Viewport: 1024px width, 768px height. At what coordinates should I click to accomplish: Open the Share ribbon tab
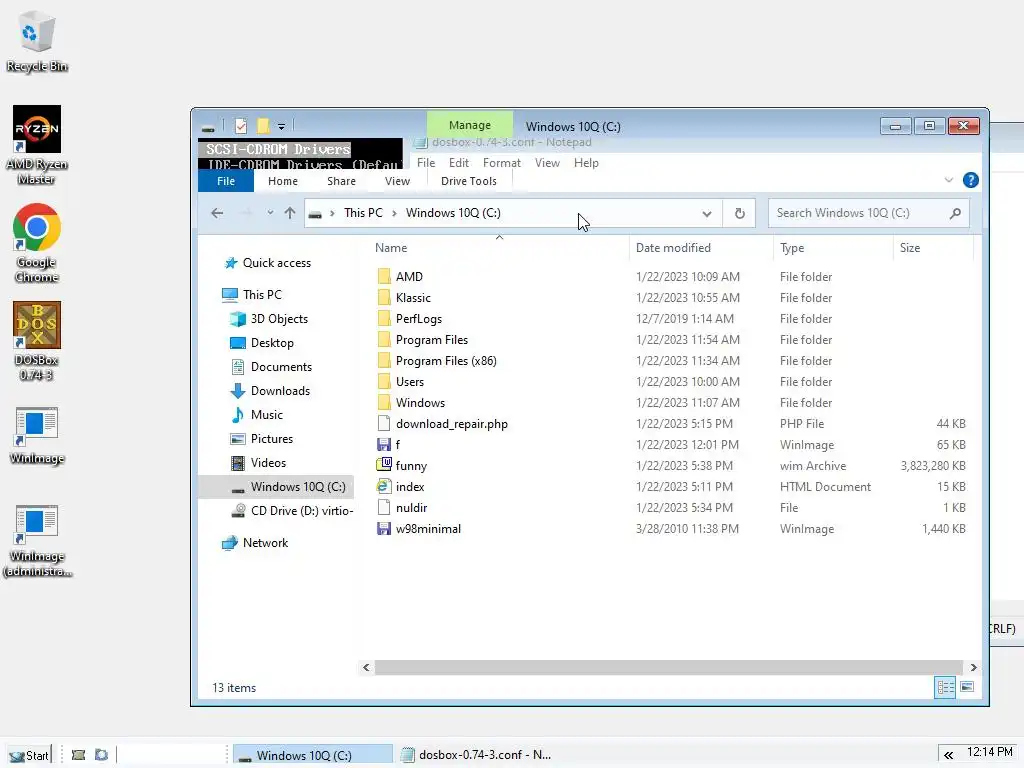click(342, 181)
